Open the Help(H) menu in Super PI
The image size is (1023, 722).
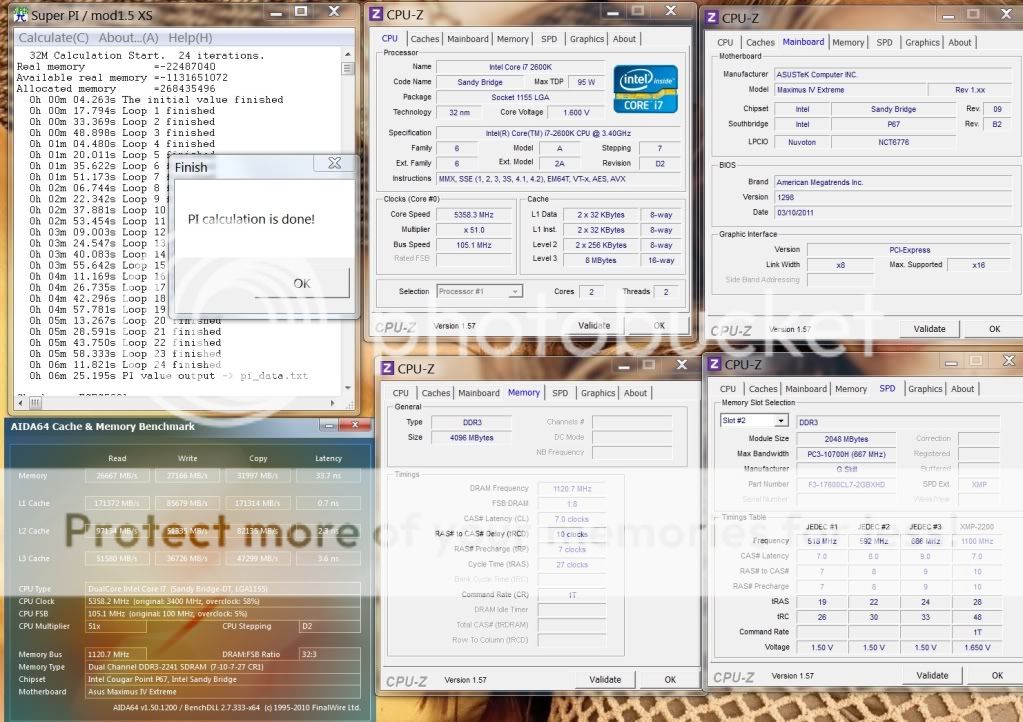click(190, 38)
